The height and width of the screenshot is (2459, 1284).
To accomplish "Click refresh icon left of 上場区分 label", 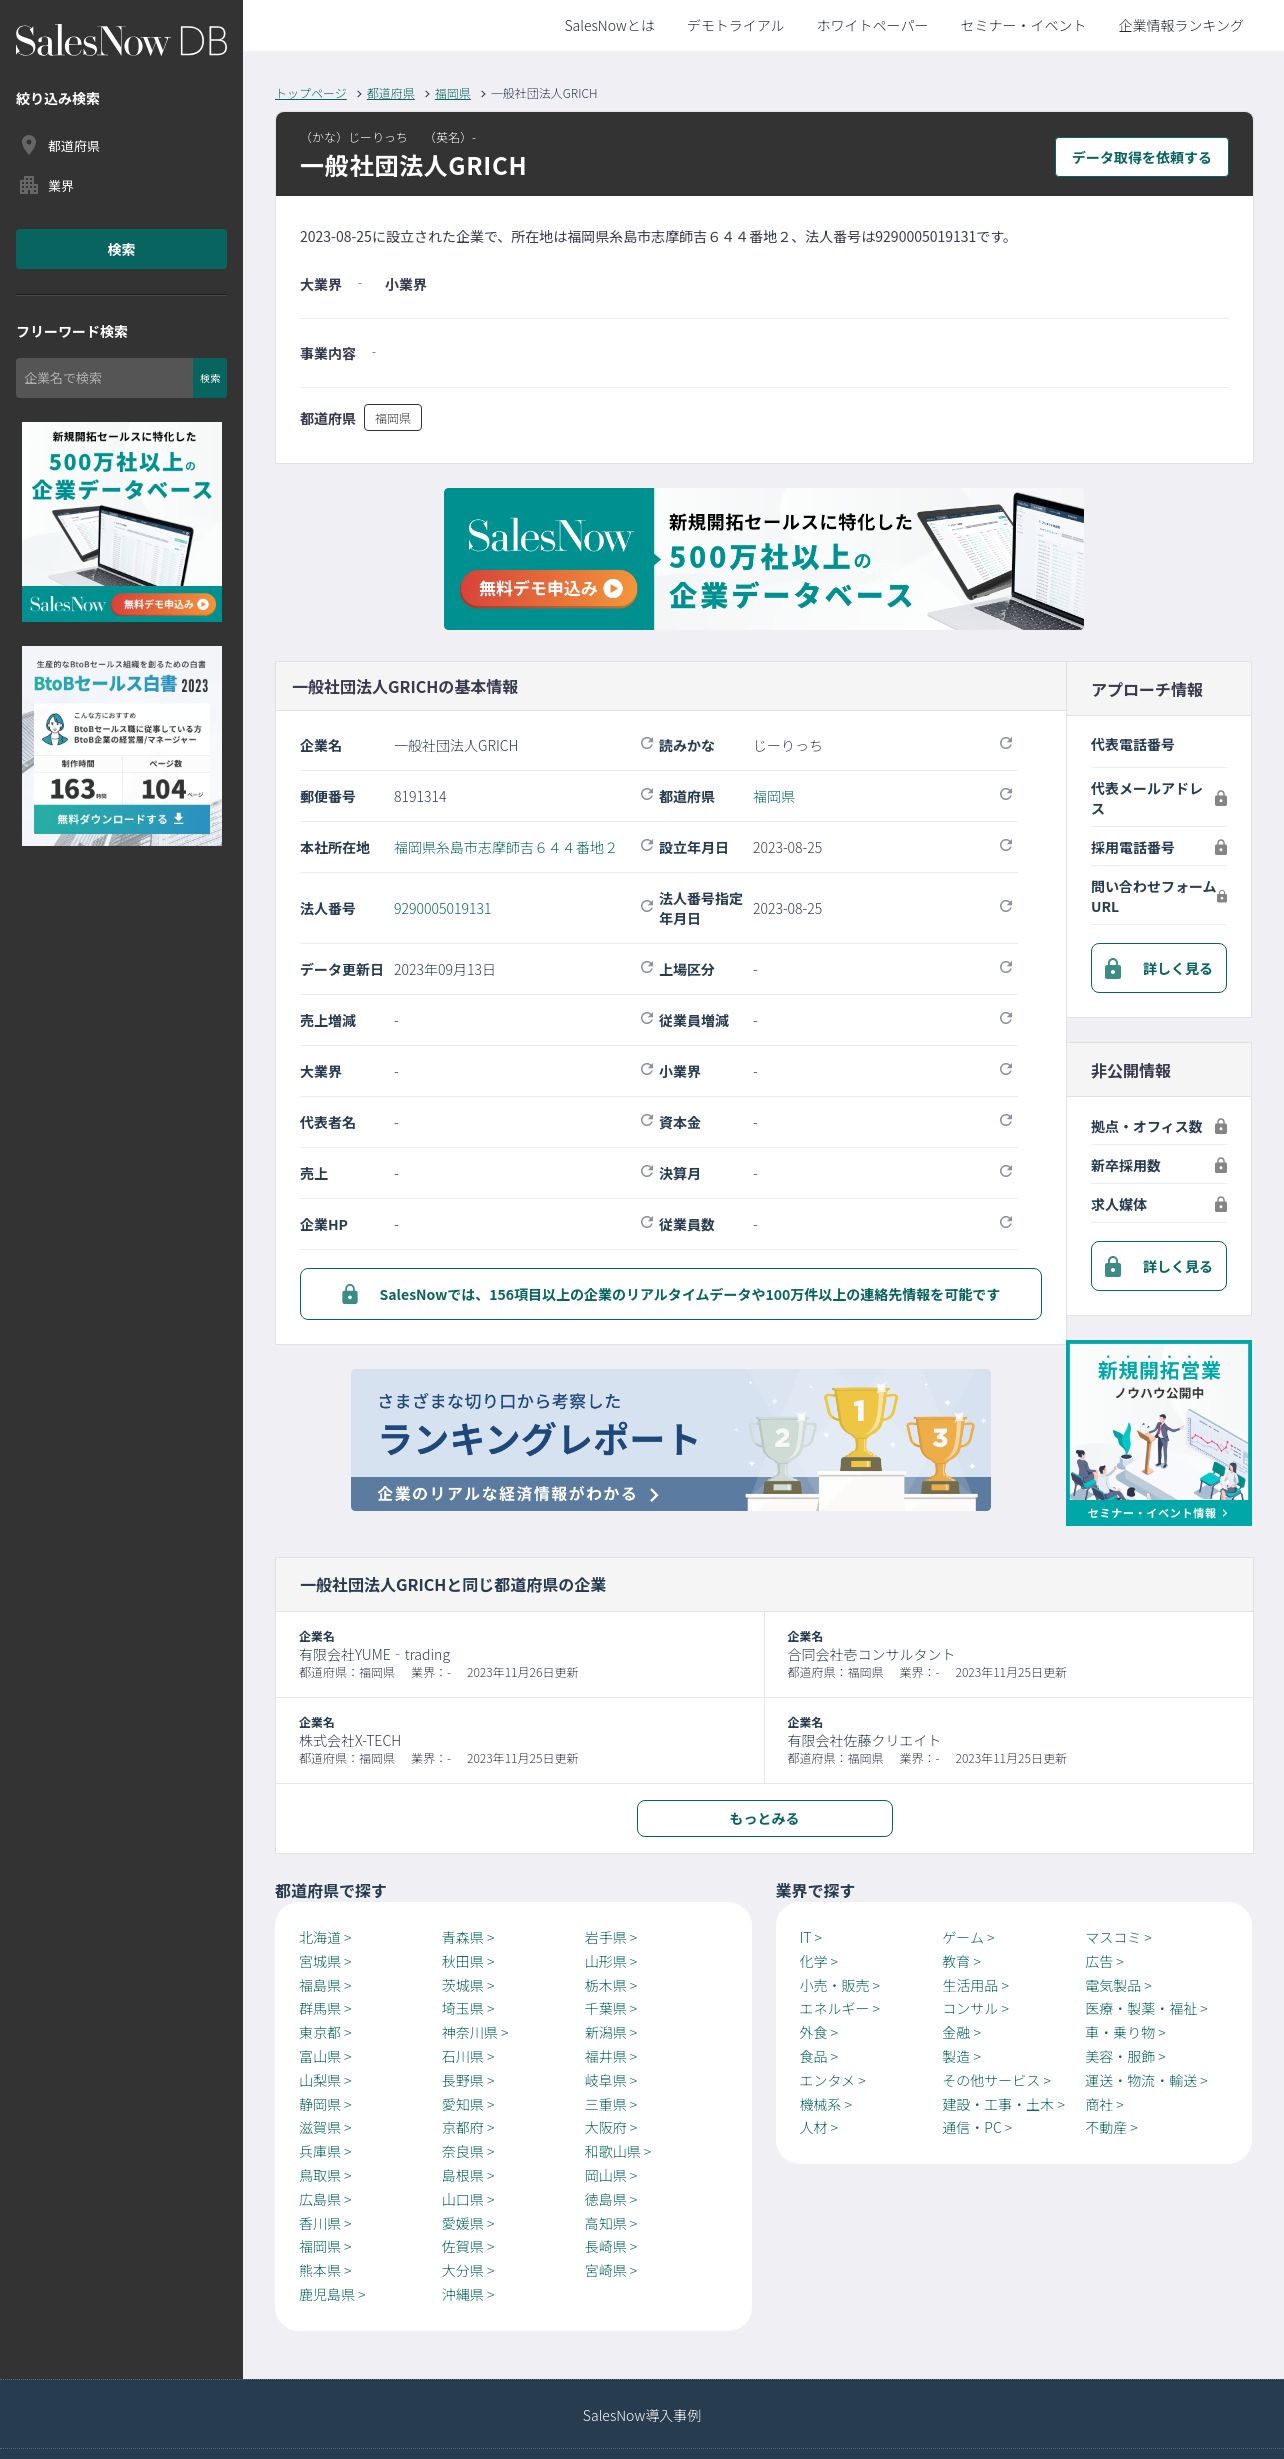I will click(647, 967).
